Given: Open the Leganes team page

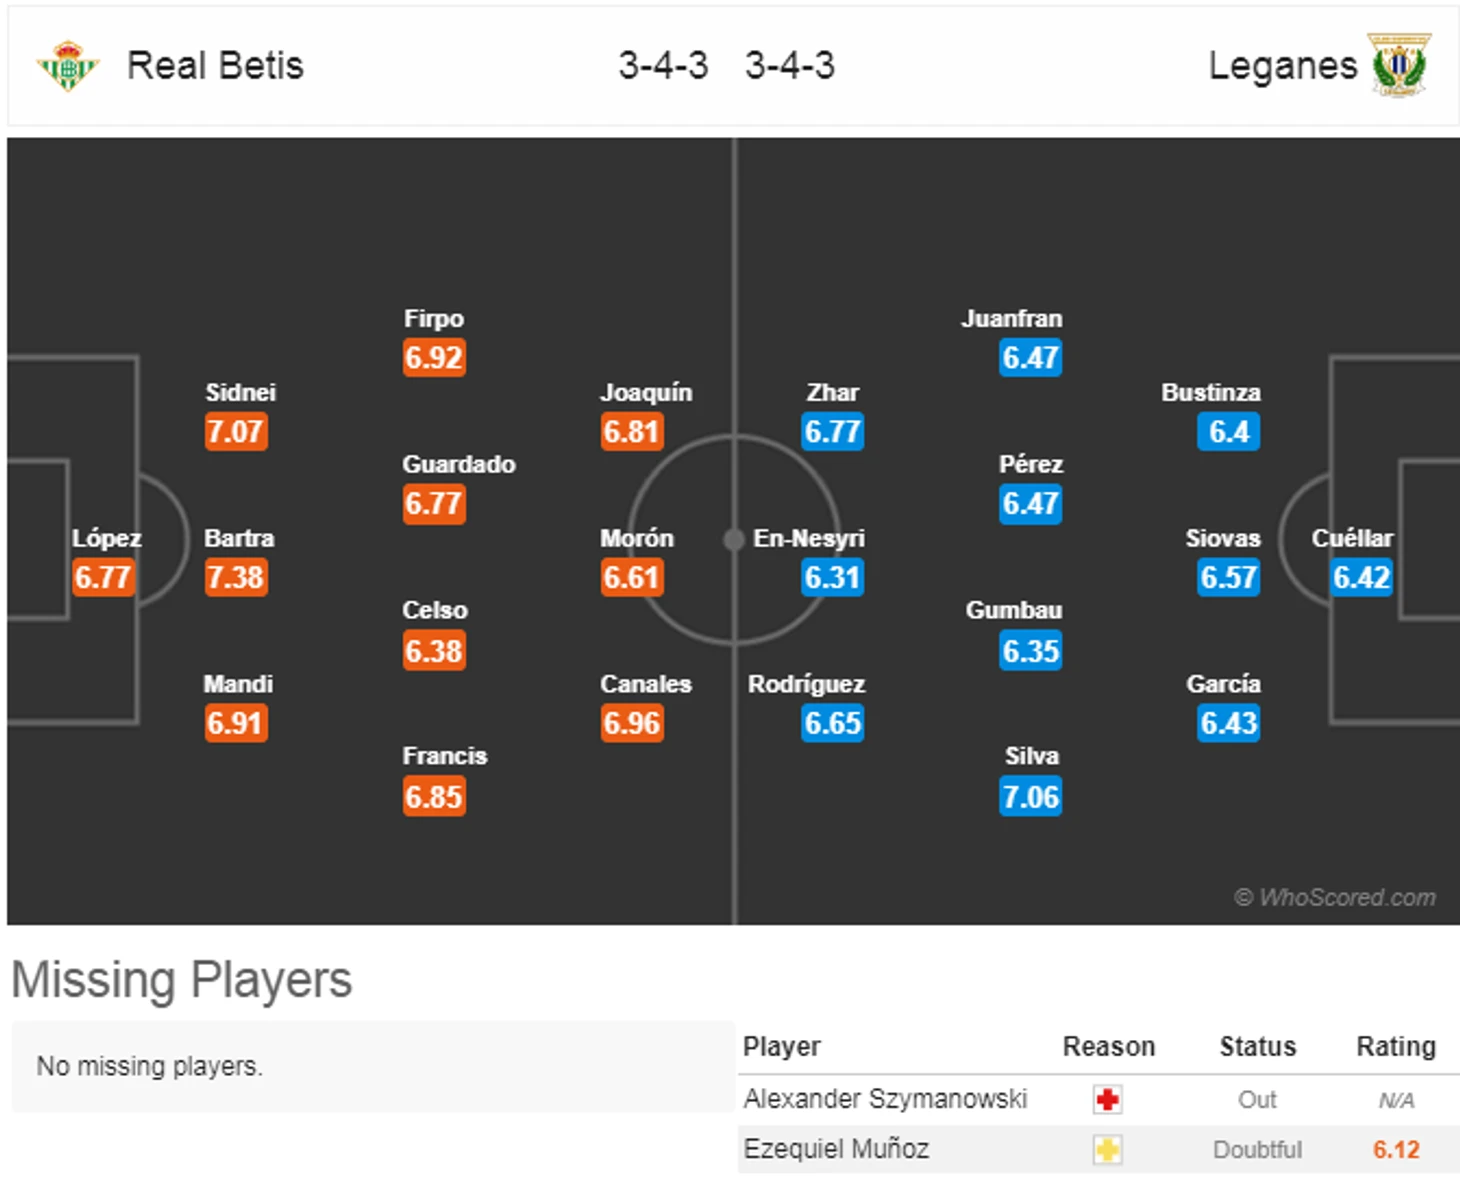Looking at the screenshot, I should point(1282,66).
